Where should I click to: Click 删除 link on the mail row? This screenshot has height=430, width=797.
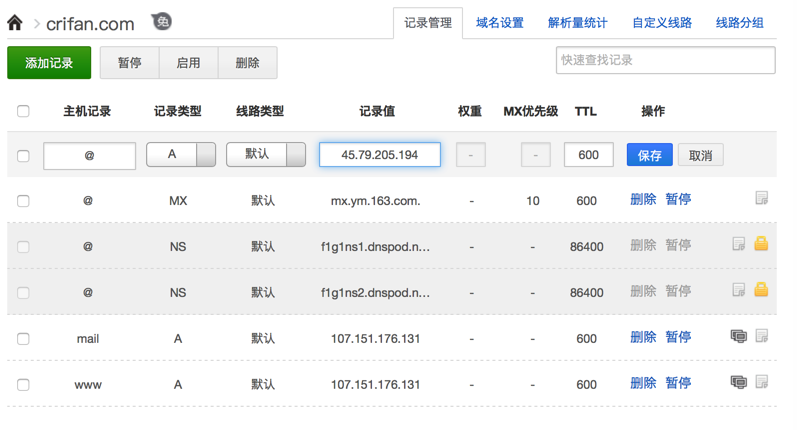(x=643, y=337)
